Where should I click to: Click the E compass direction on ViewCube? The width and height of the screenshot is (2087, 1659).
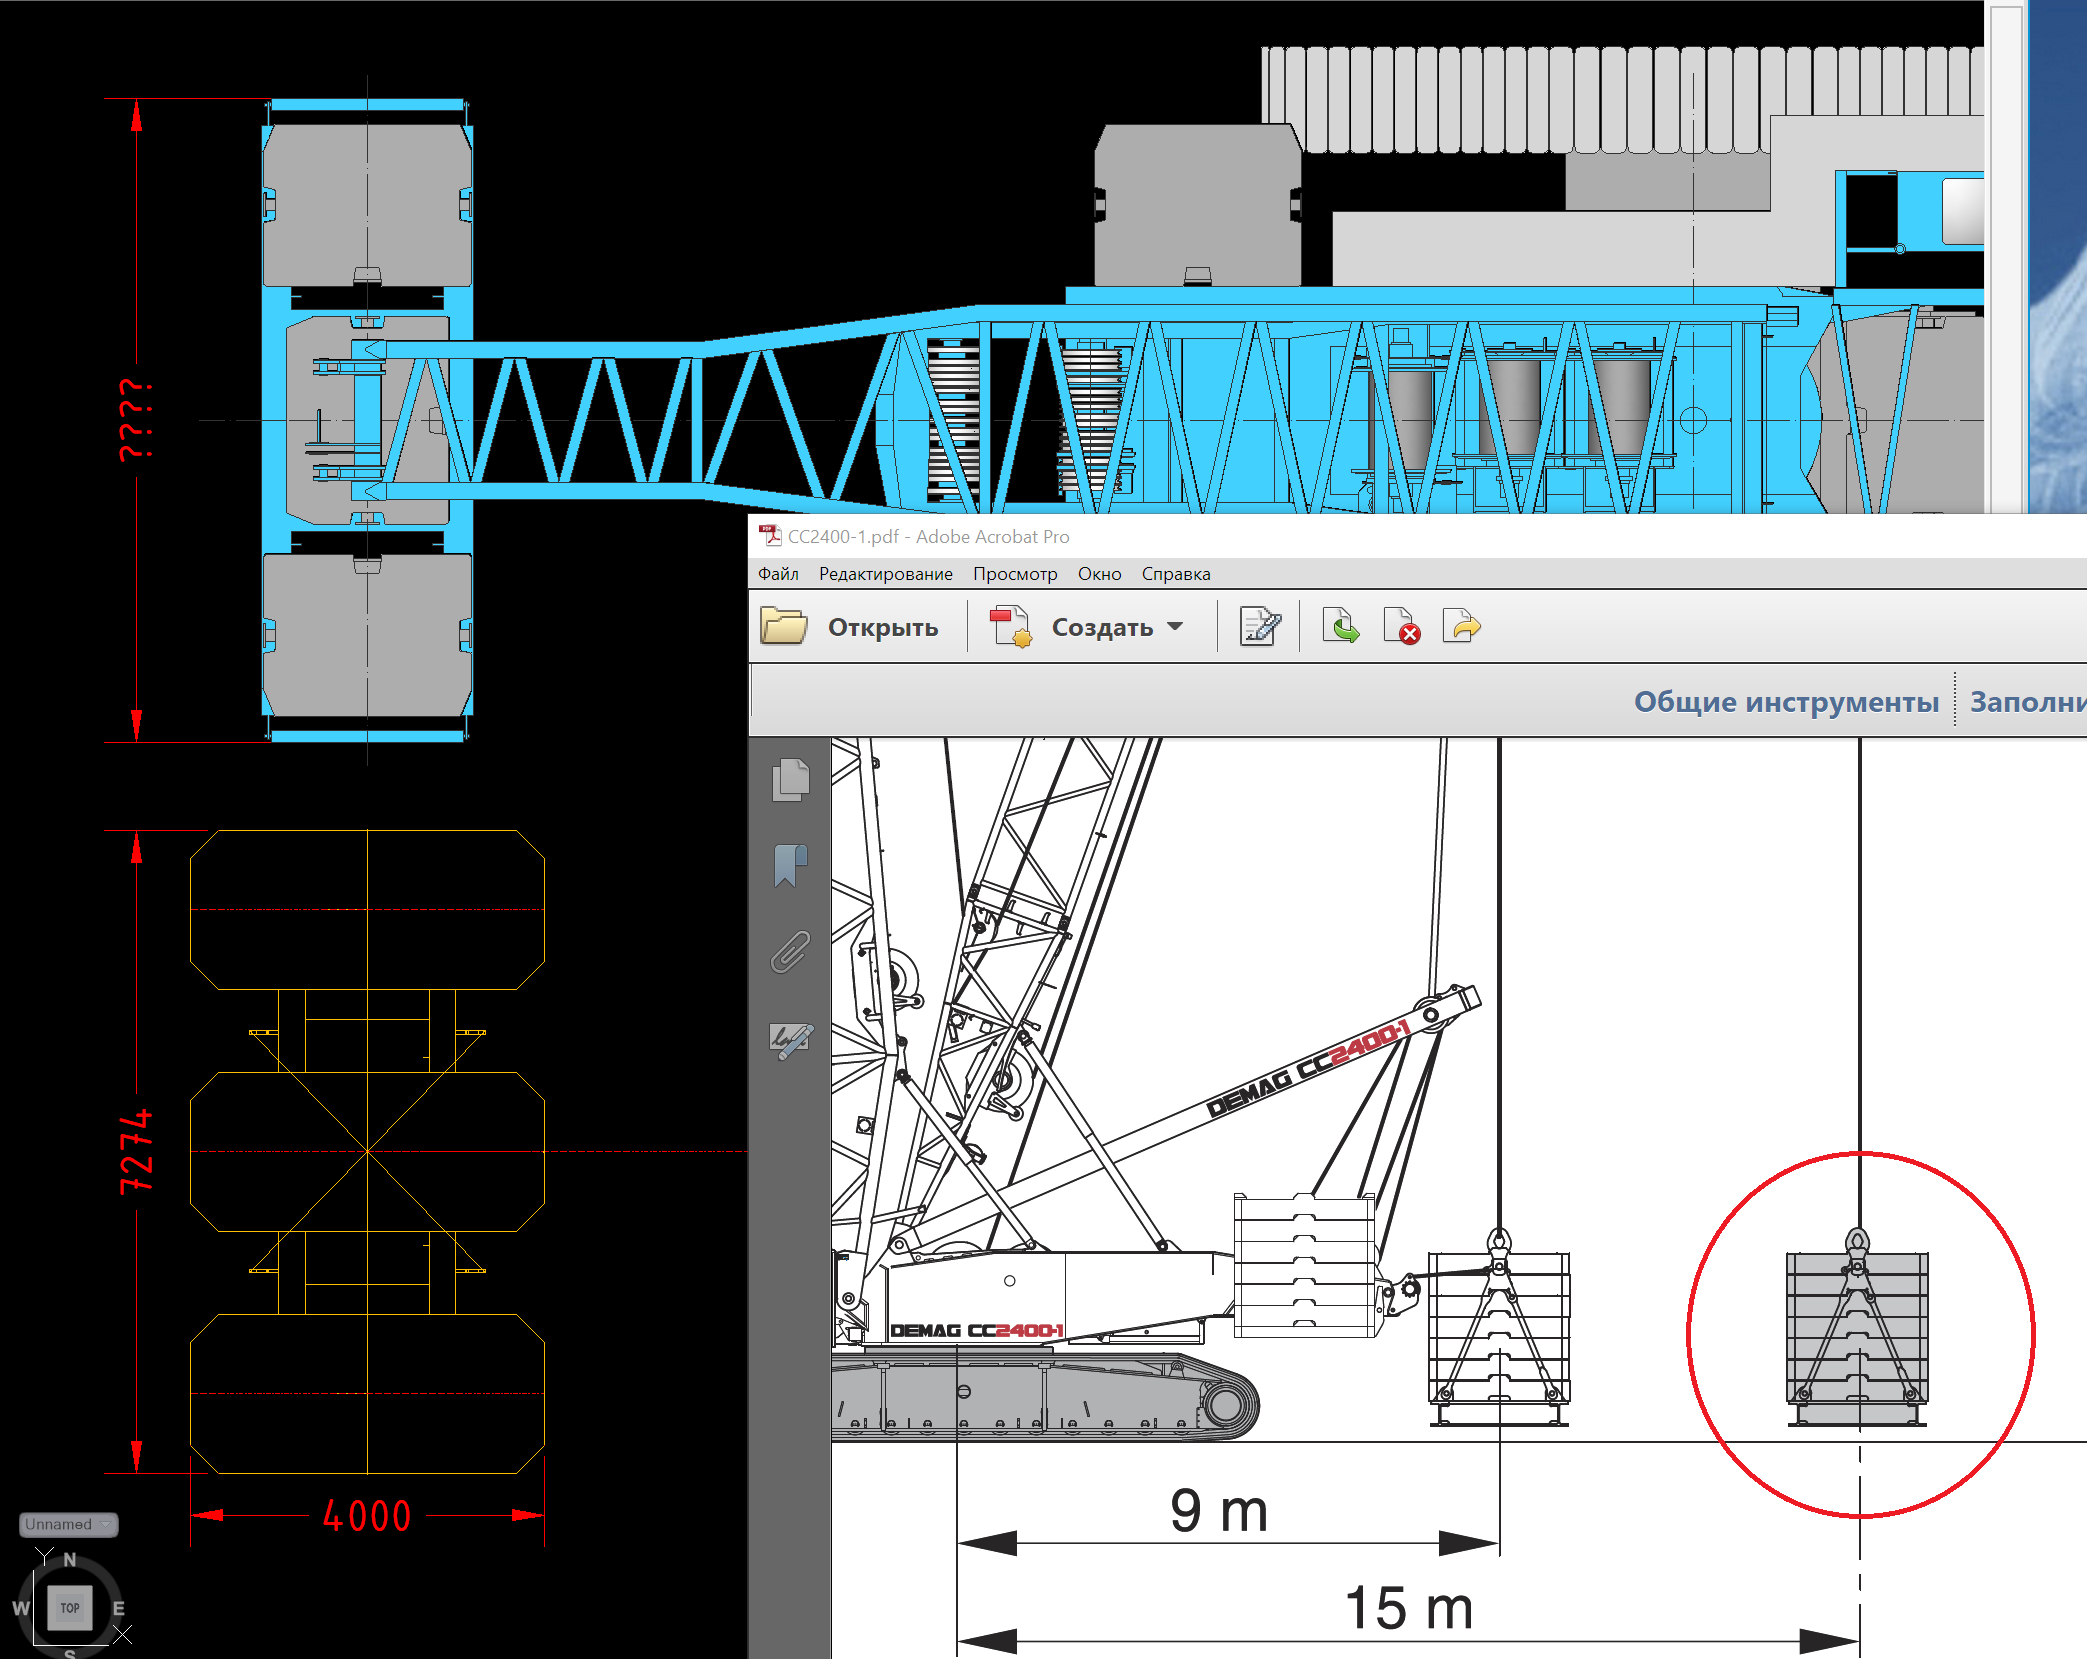119,1609
